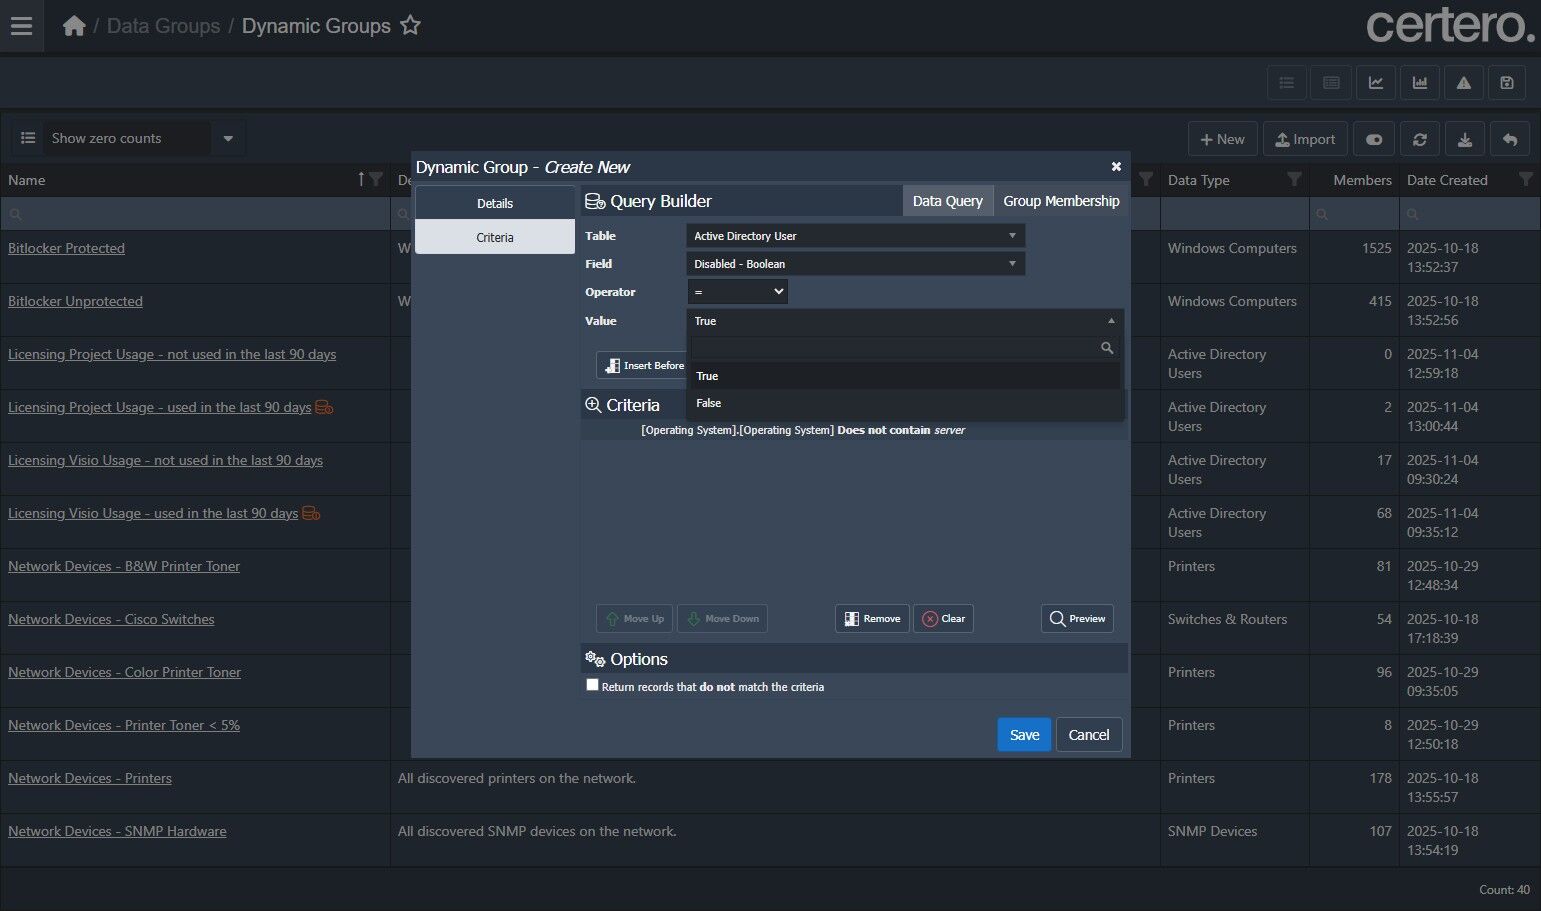Viewport: 1541px width, 911px height.
Task: Go to the home page icon
Action: coord(74,26)
